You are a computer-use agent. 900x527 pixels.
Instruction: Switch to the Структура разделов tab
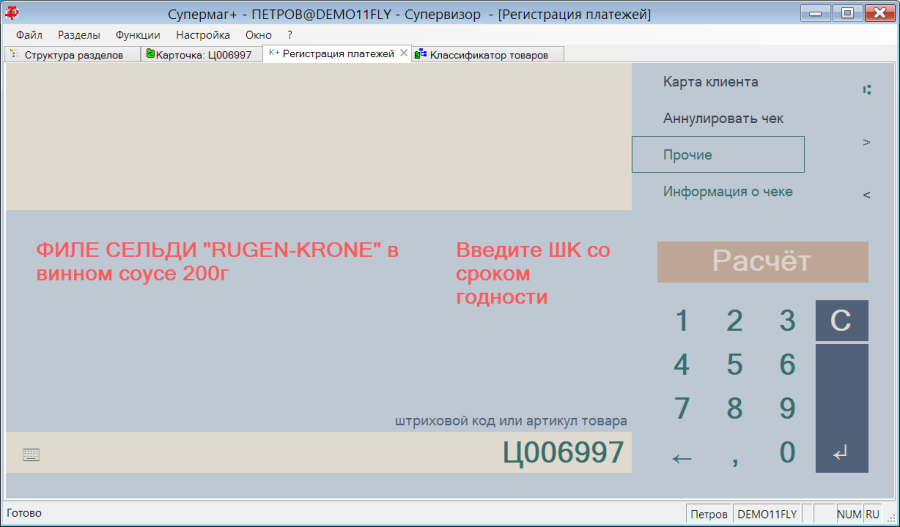(72, 55)
